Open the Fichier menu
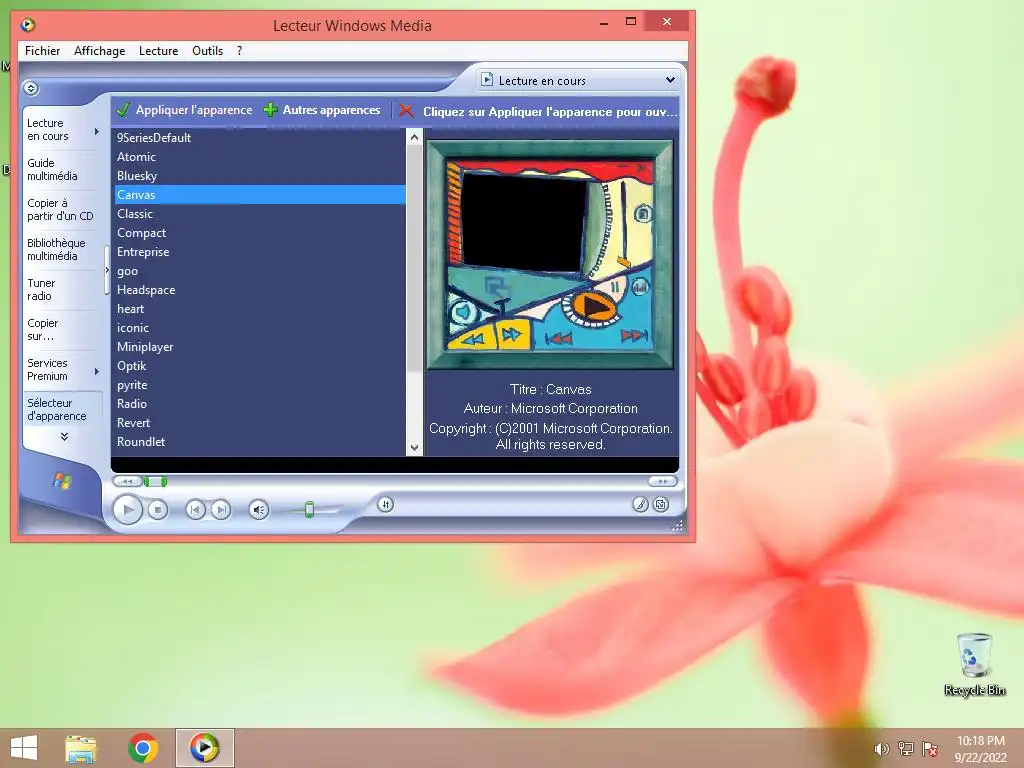Screen dimensions: 1024x768 click(42, 51)
